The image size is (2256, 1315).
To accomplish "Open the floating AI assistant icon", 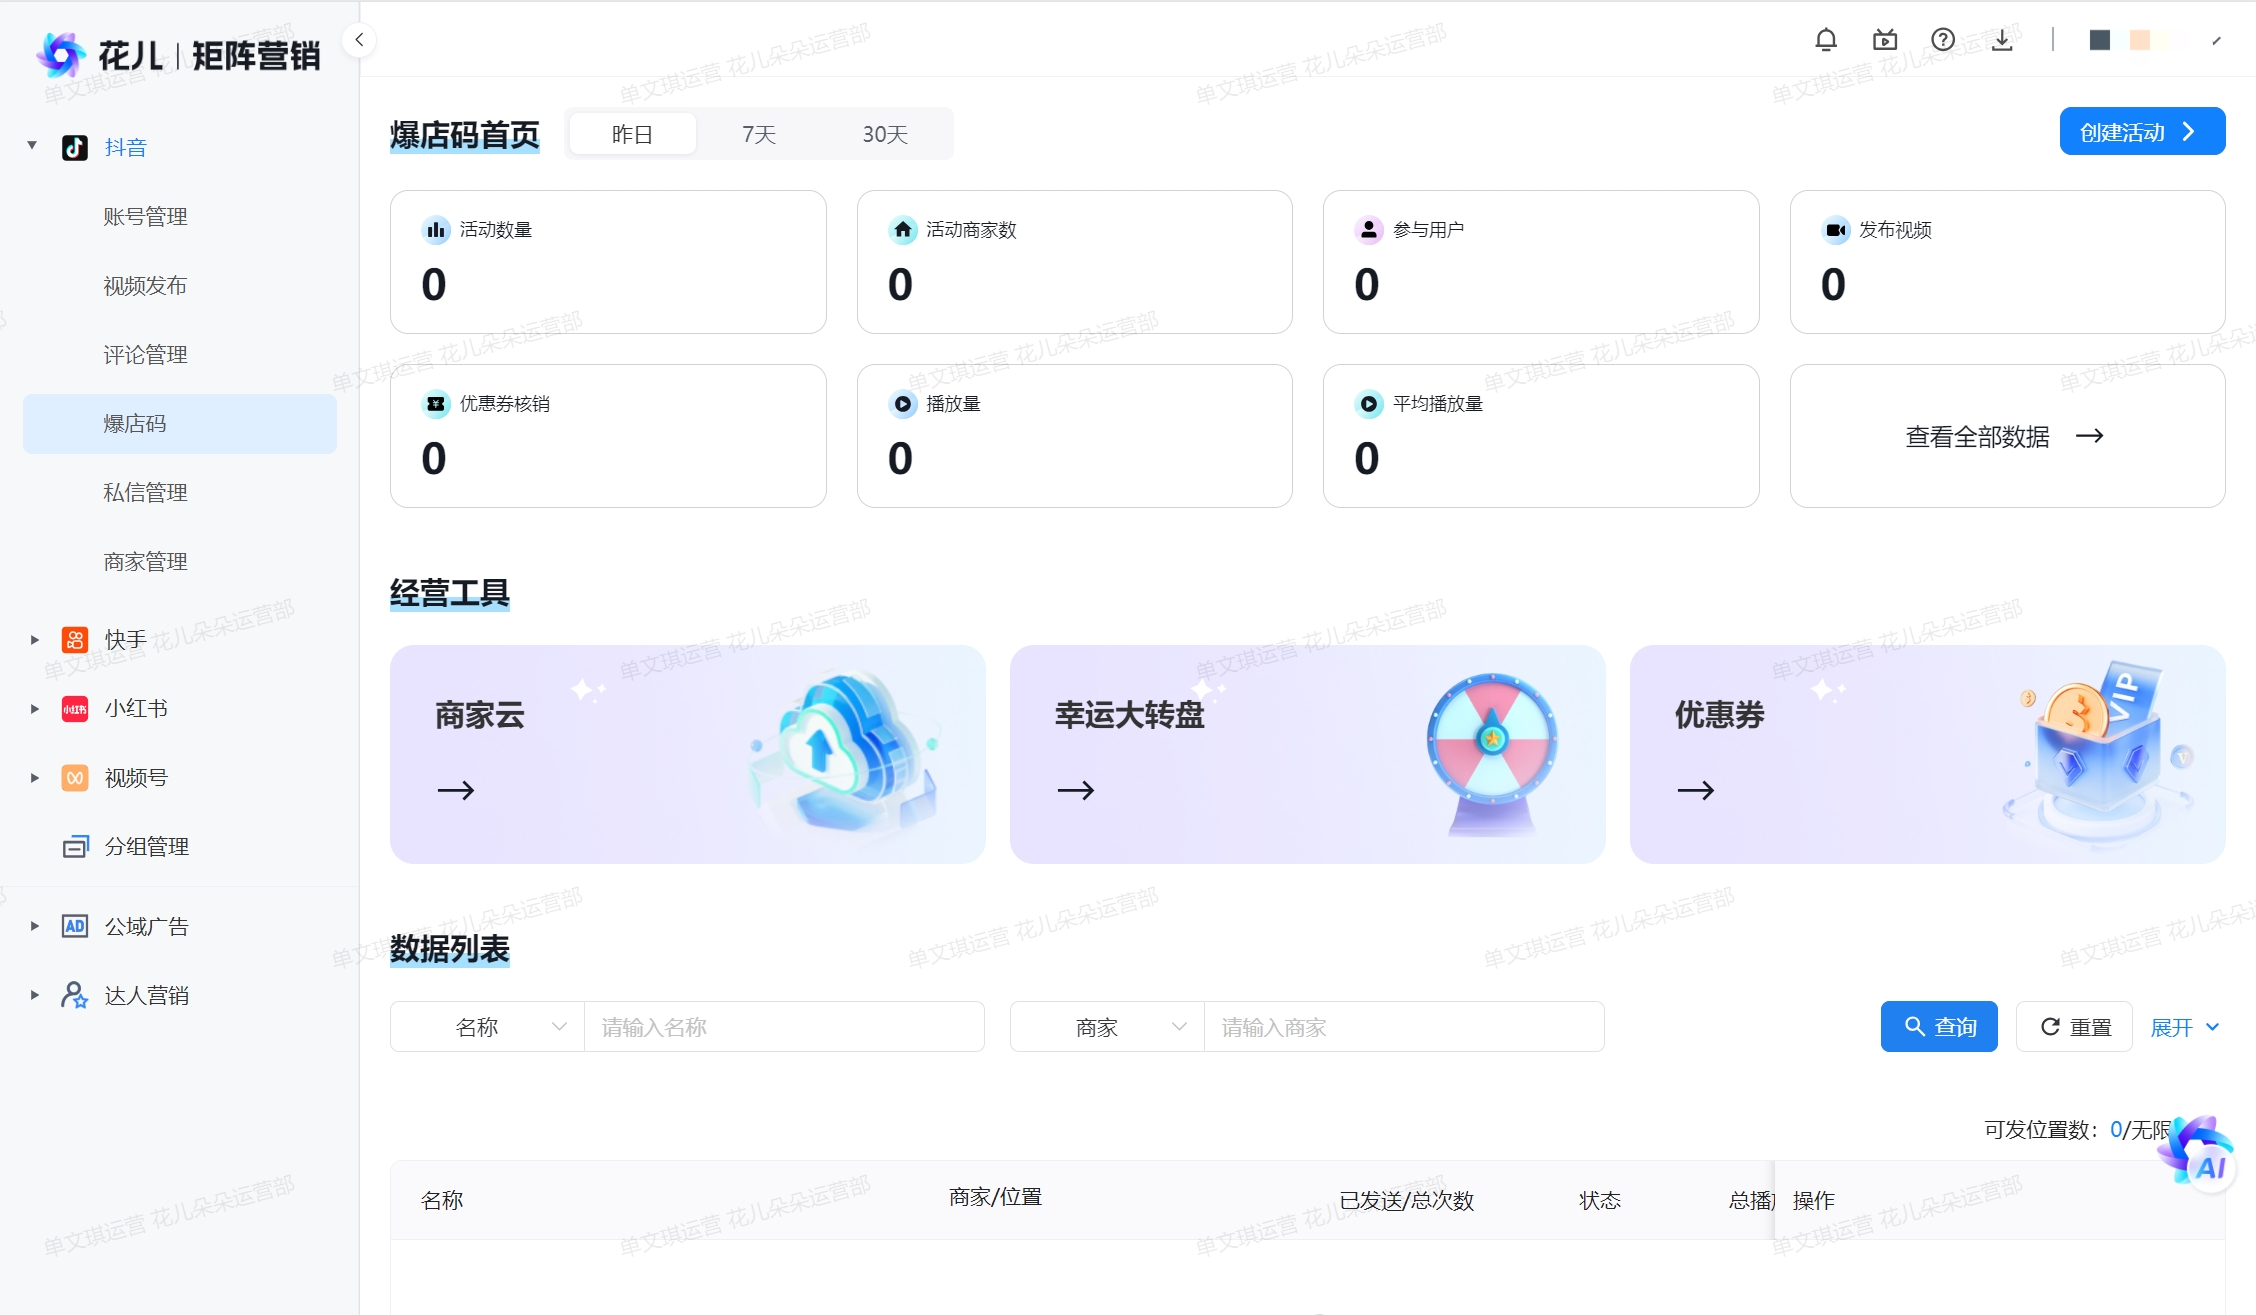I will coord(2198,1154).
